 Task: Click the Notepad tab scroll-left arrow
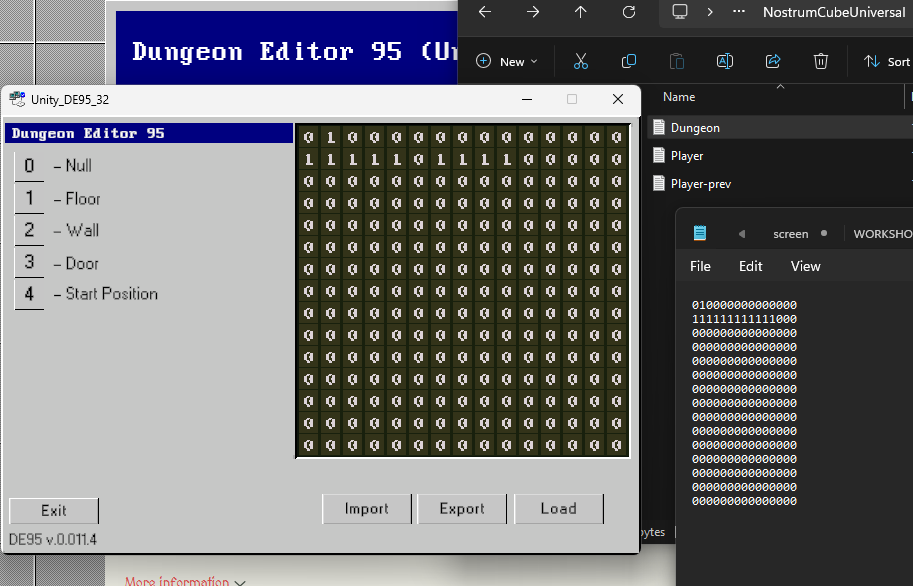742,234
